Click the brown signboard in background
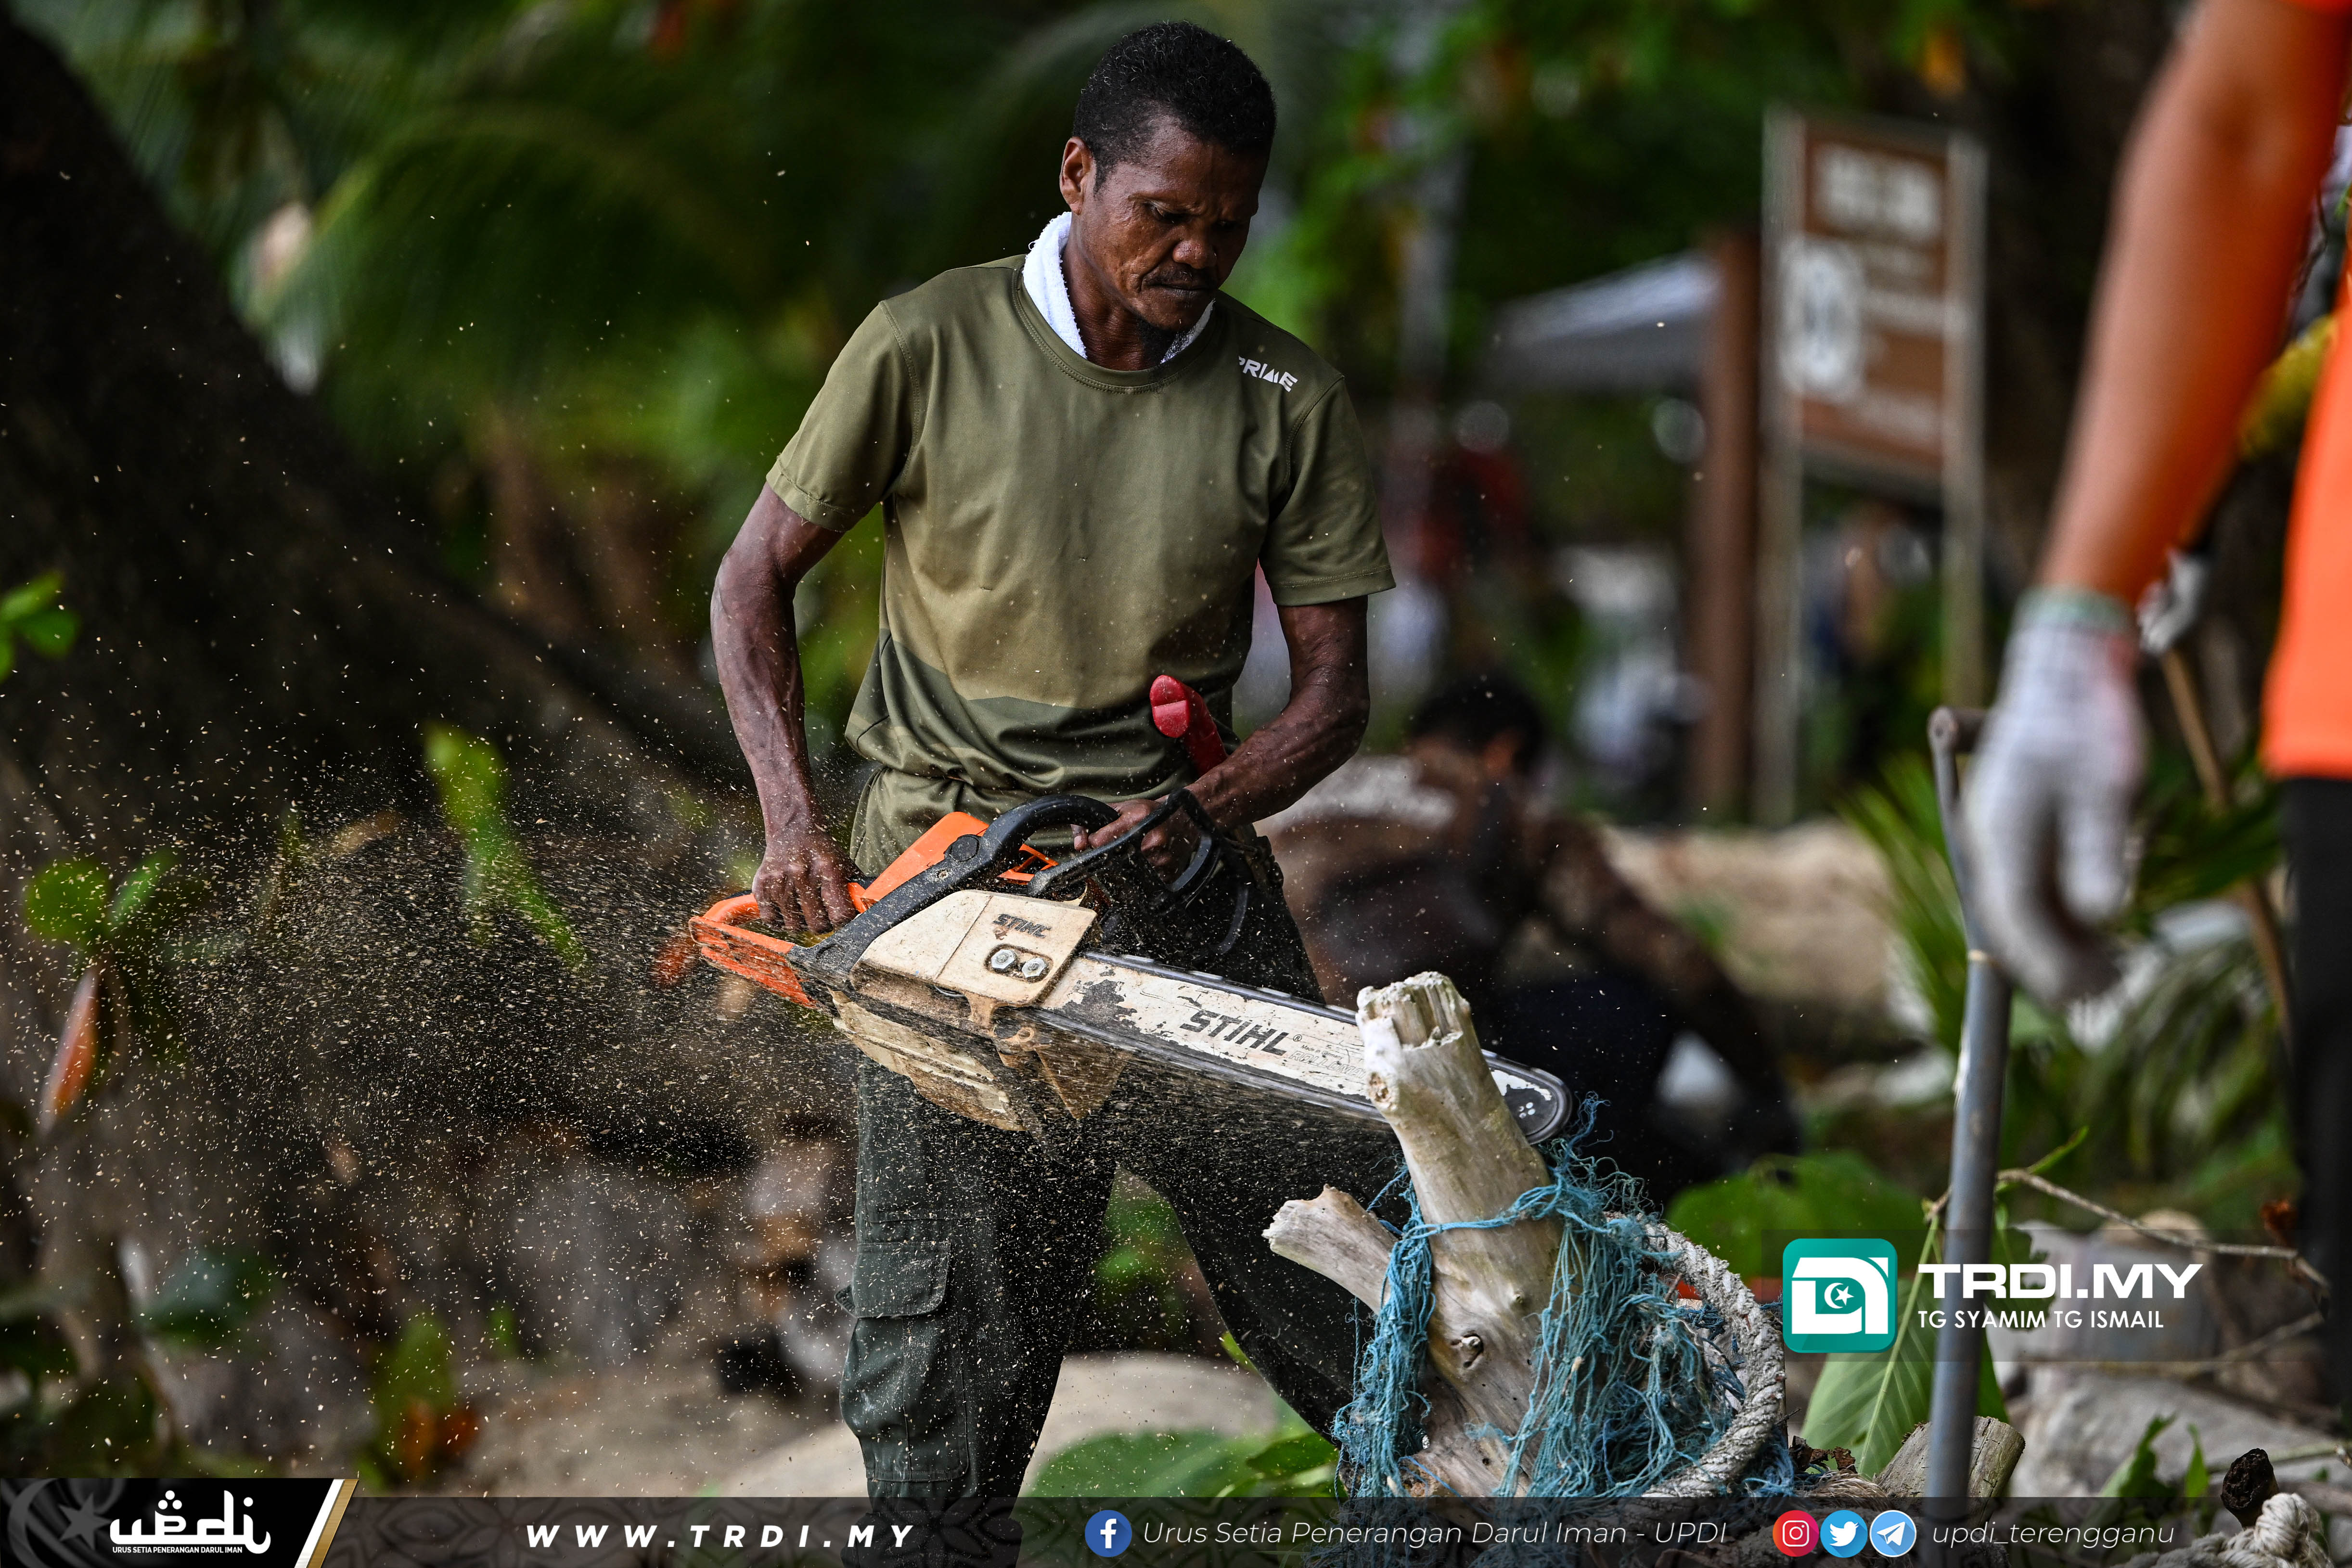Image resolution: width=2352 pixels, height=1568 pixels. tap(1873, 300)
